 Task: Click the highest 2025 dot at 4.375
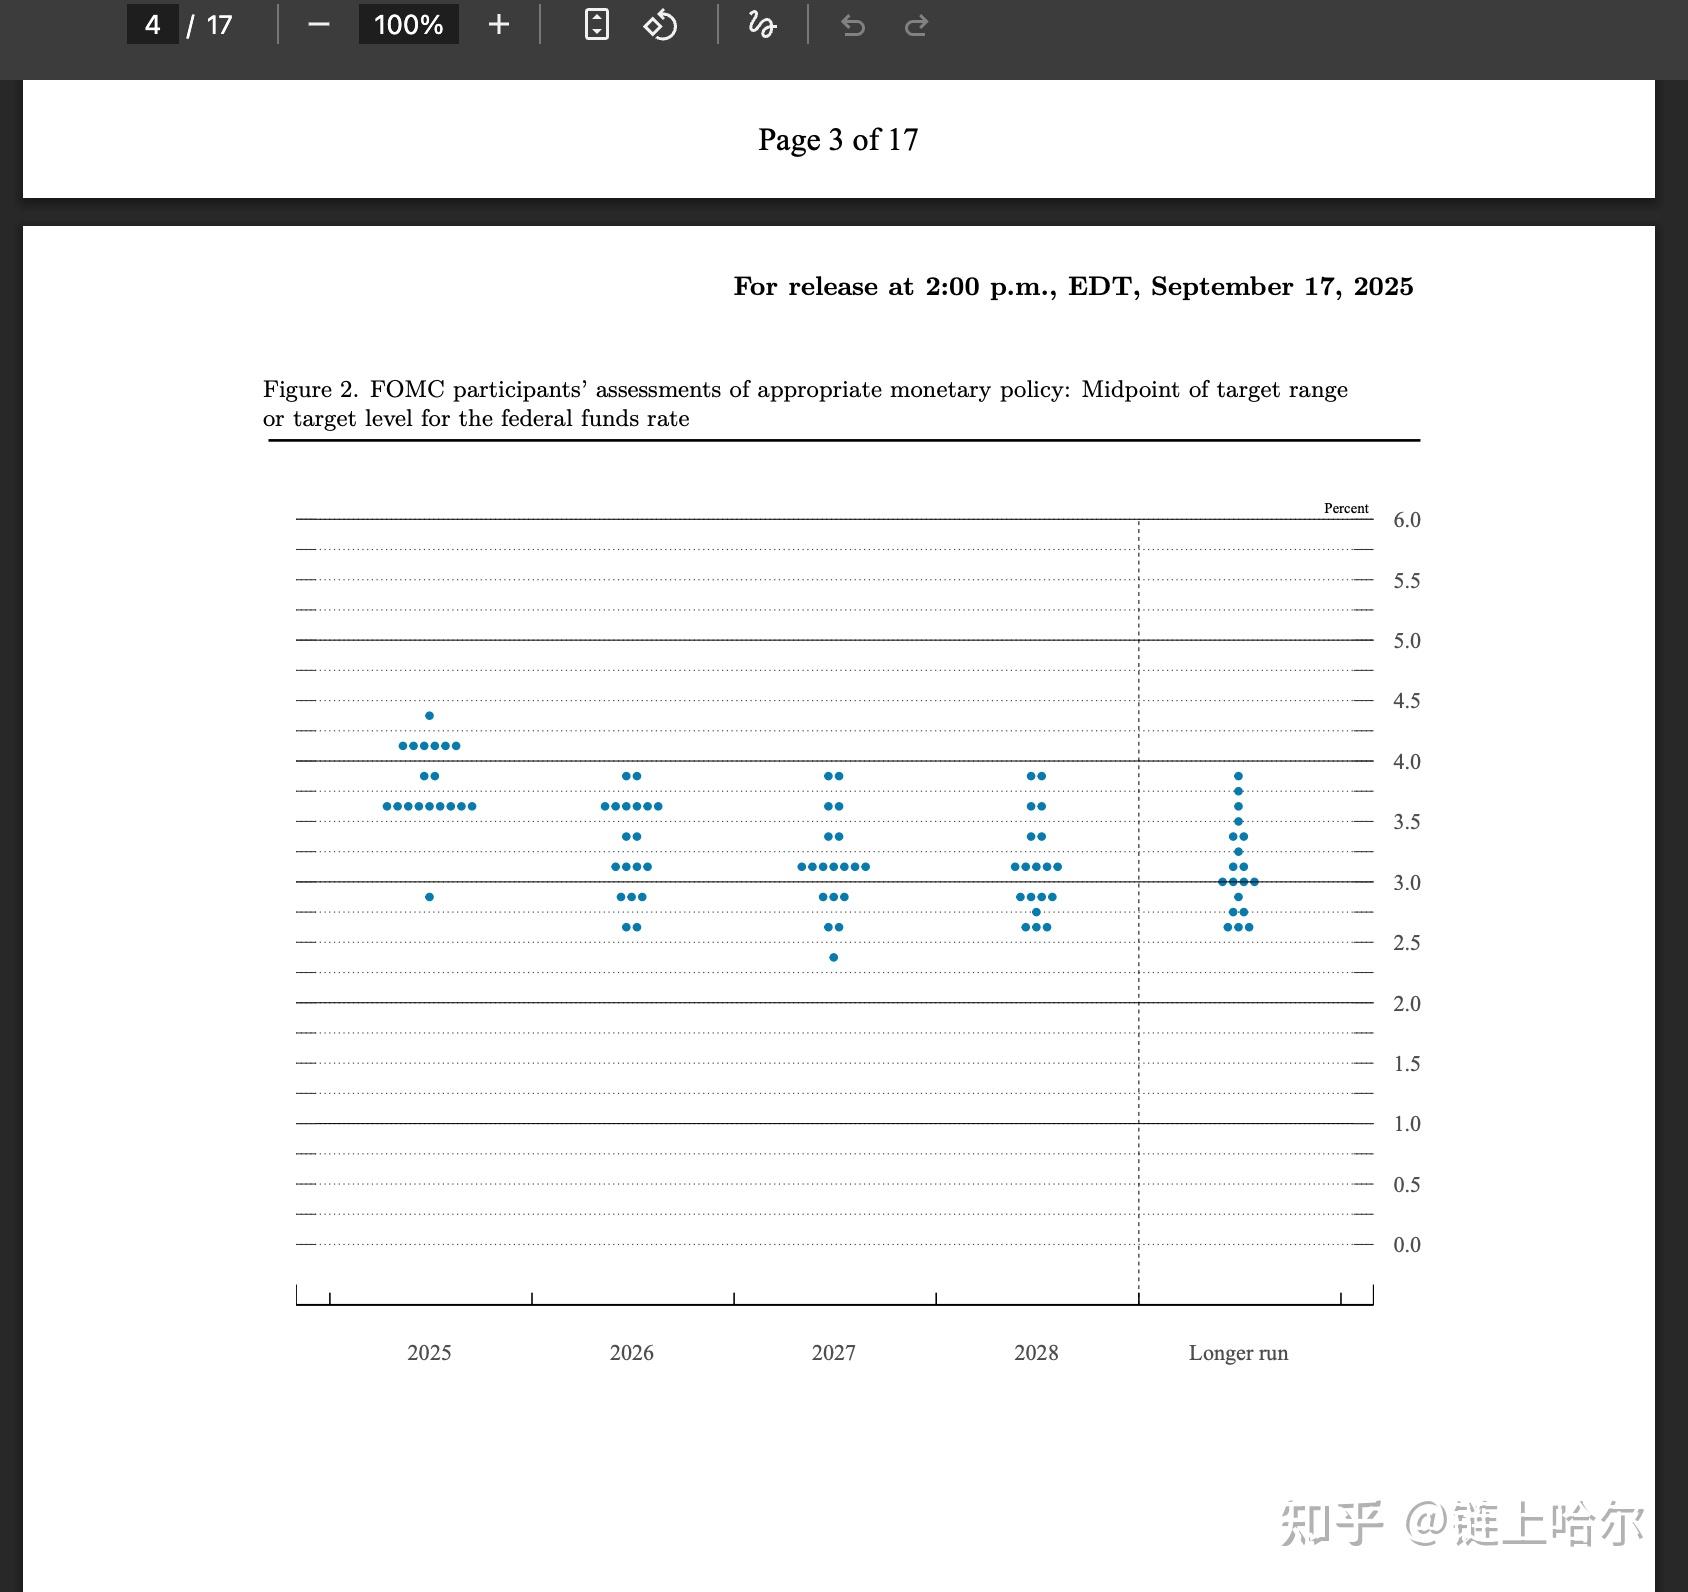coord(430,716)
